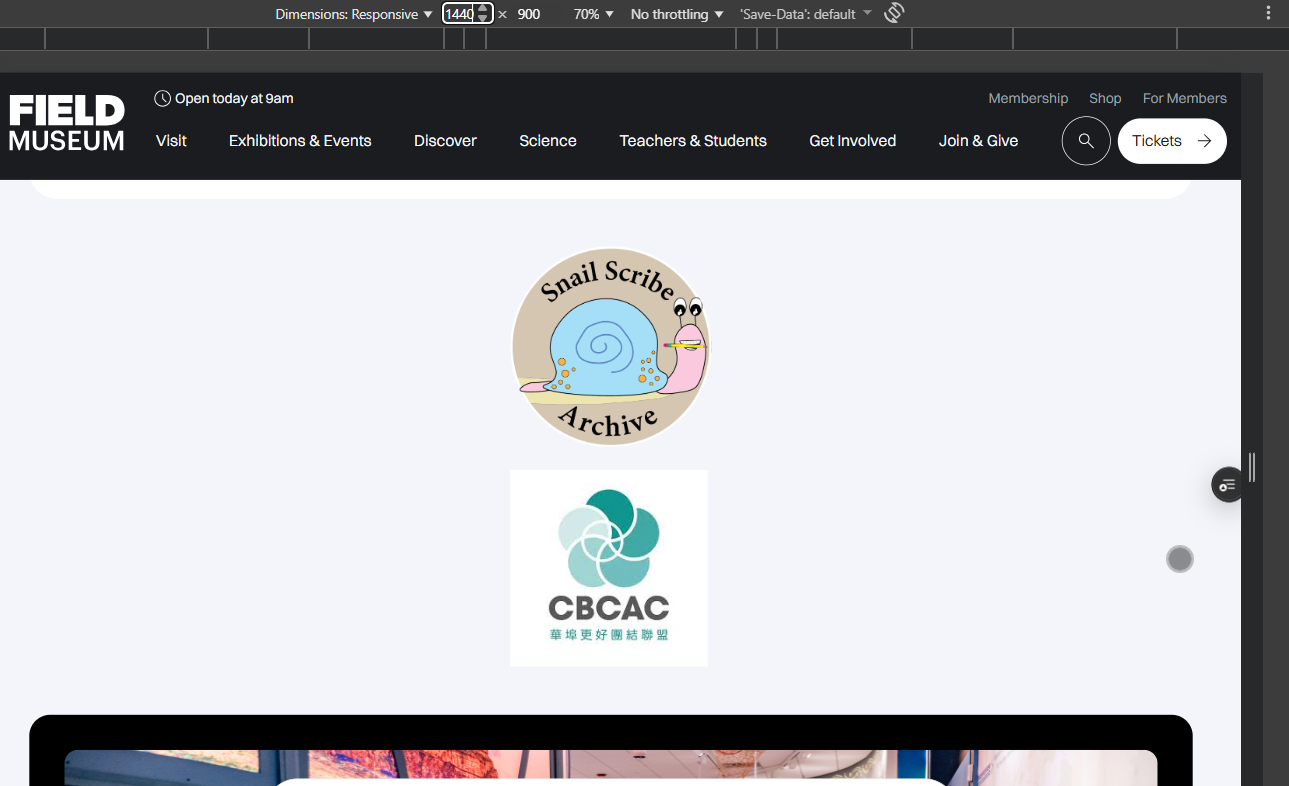This screenshot has height=786, width=1289.
Task: Open the Dimensions: Responsive dropdown
Action: pos(354,14)
